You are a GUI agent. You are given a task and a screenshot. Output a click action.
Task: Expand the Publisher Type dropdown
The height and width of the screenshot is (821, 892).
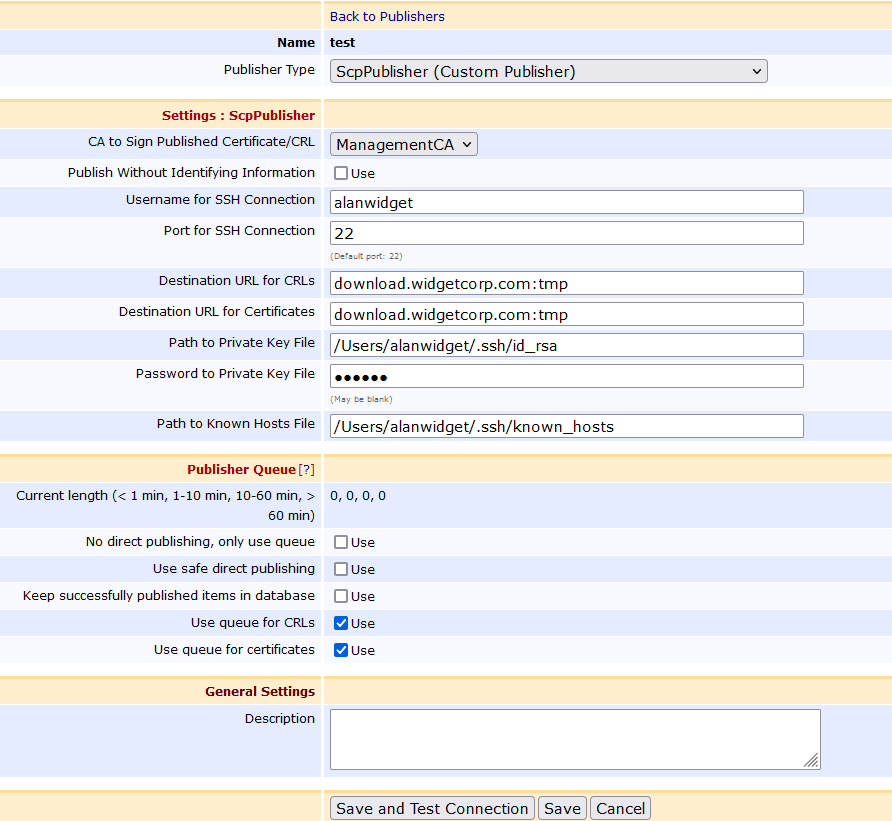pyautogui.click(x=548, y=71)
